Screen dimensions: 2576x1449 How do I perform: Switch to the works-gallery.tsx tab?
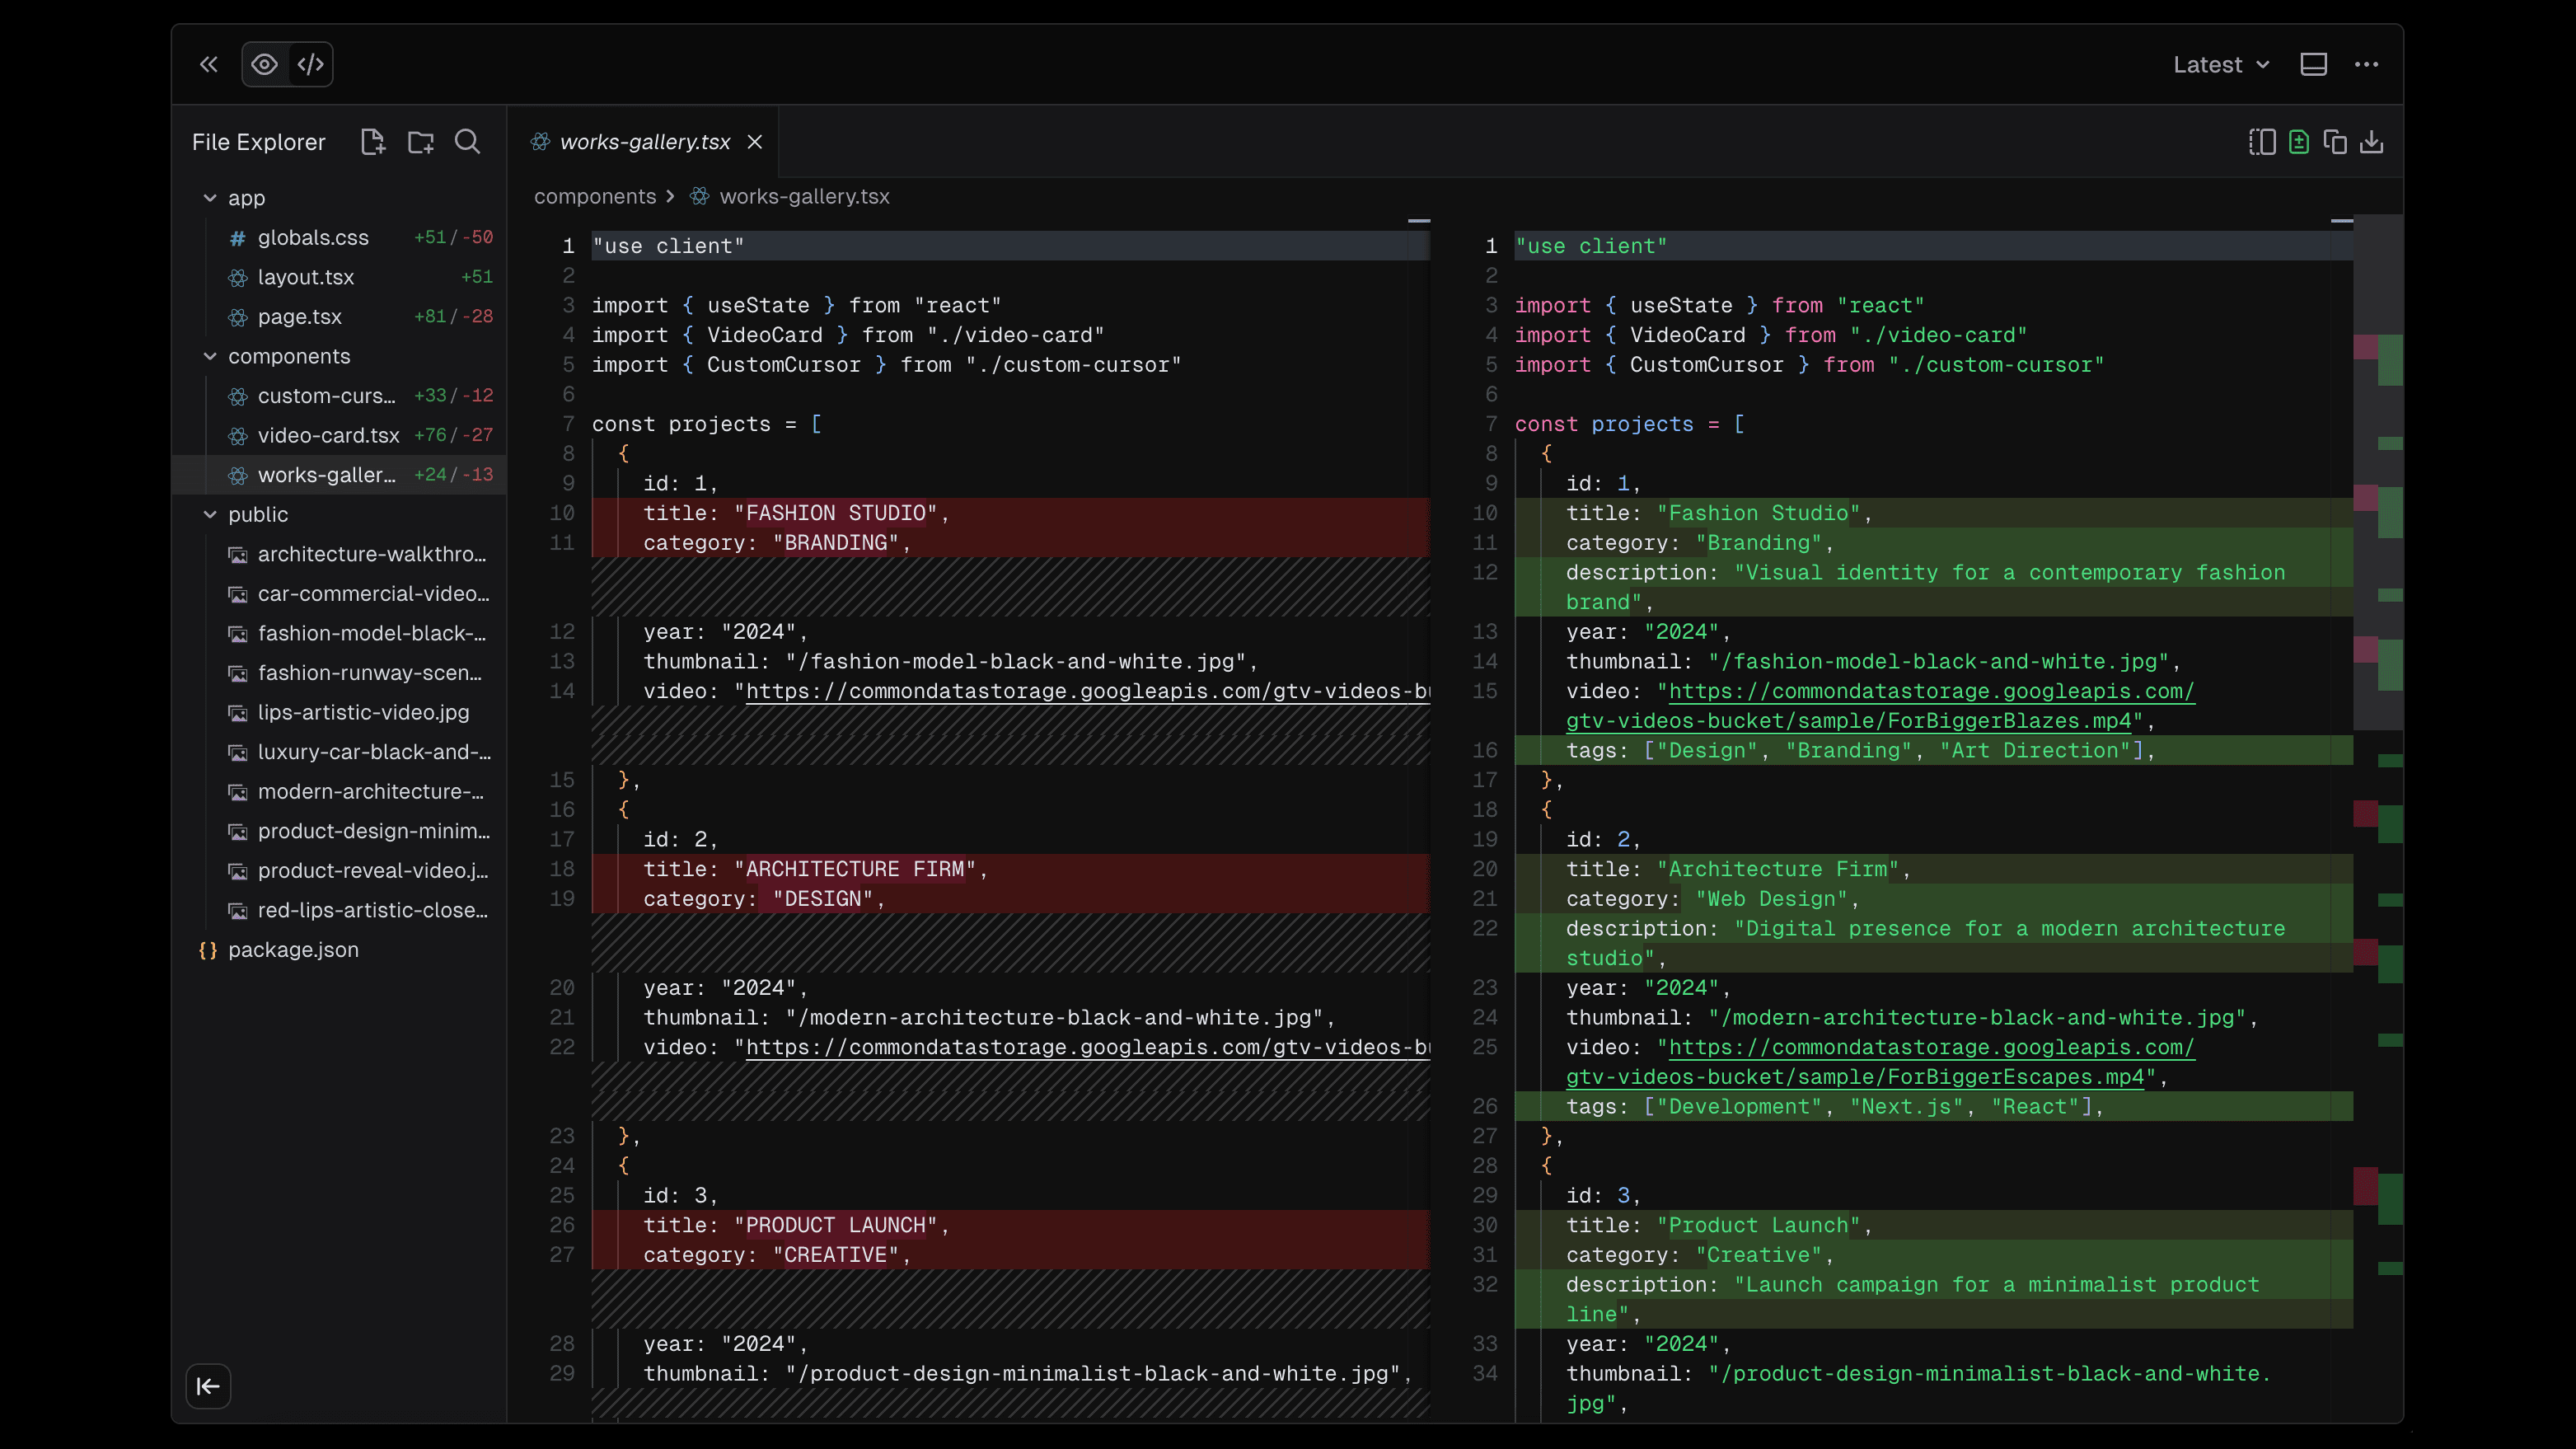click(645, 141)
